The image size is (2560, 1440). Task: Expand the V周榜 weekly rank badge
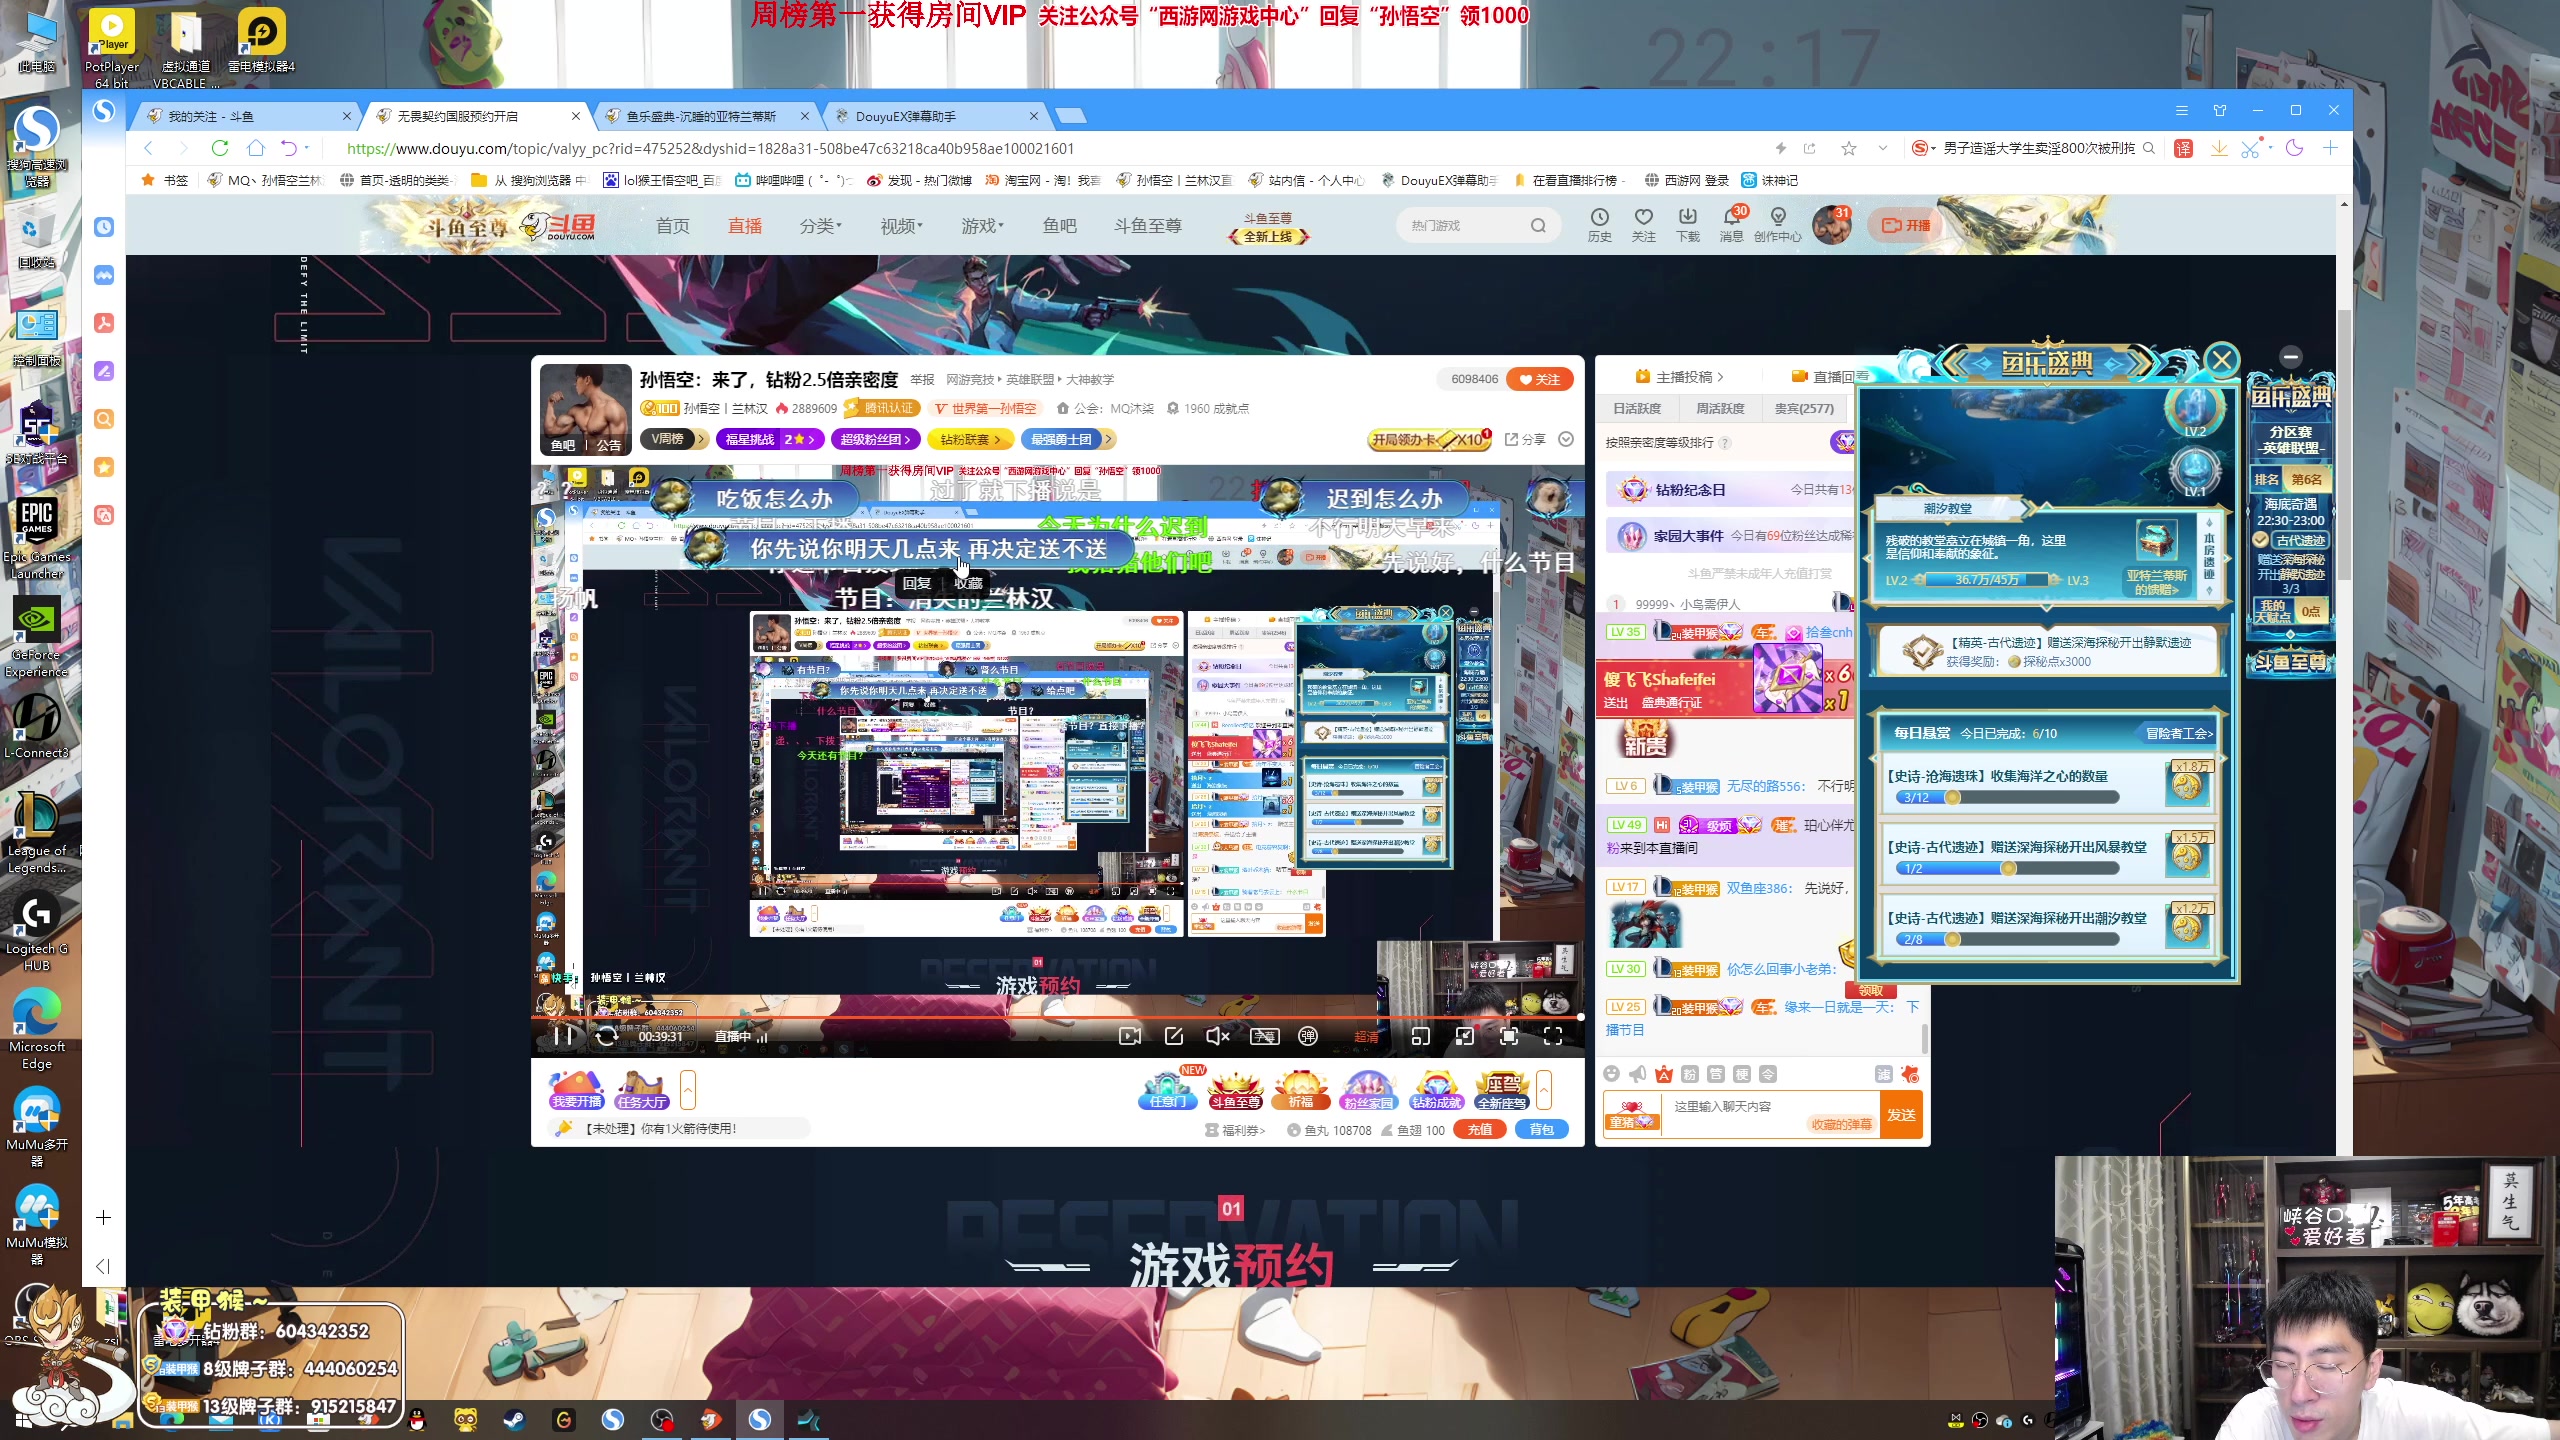pos(675,439)
